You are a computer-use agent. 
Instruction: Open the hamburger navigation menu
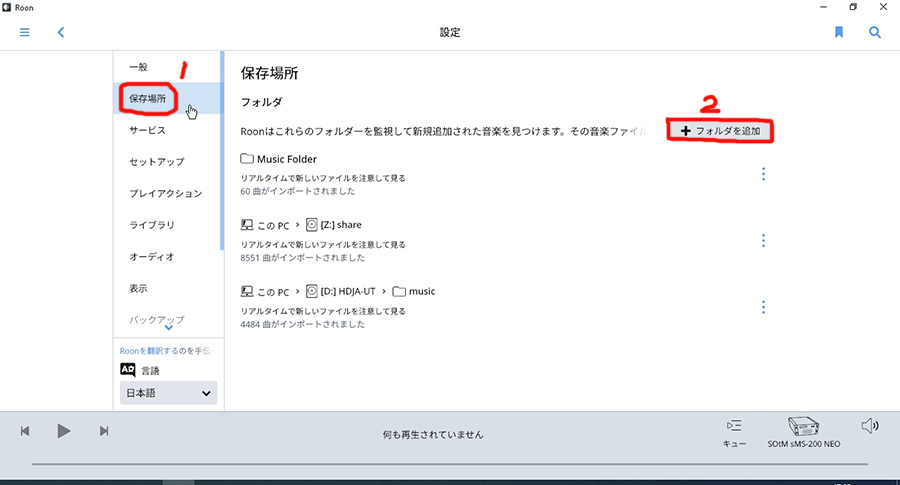(x=25, y=32)
